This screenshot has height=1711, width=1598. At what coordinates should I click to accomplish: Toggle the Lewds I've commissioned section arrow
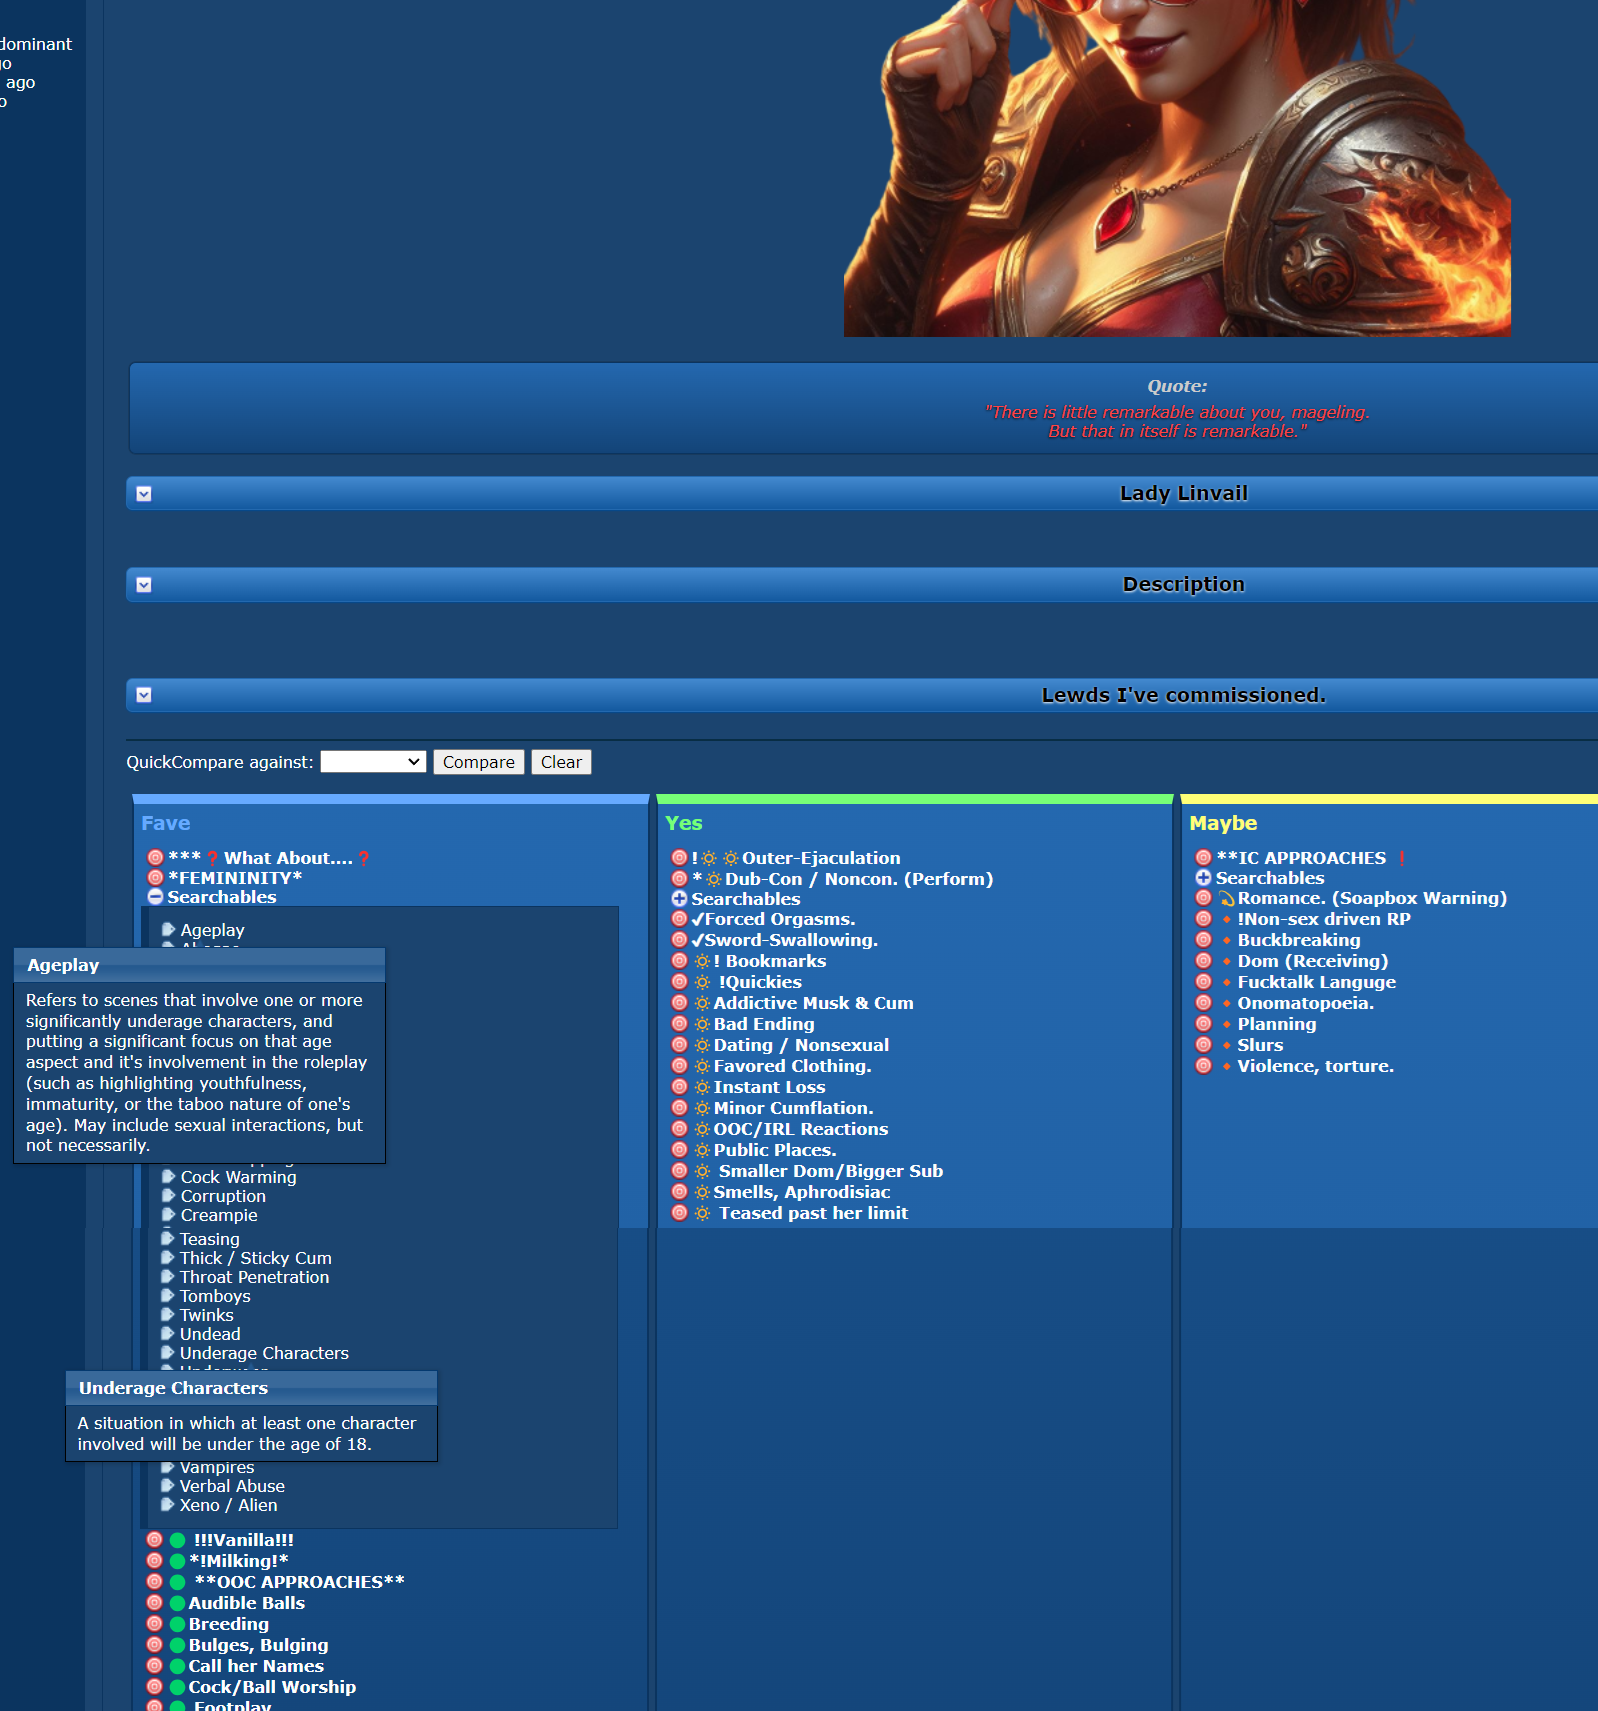144,695
